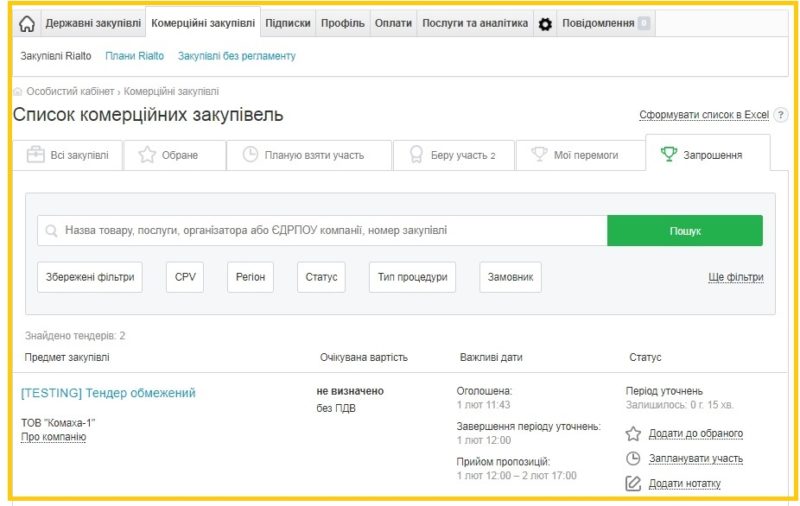
Task: Expand the CPV filter
Action: click(185, 277)
